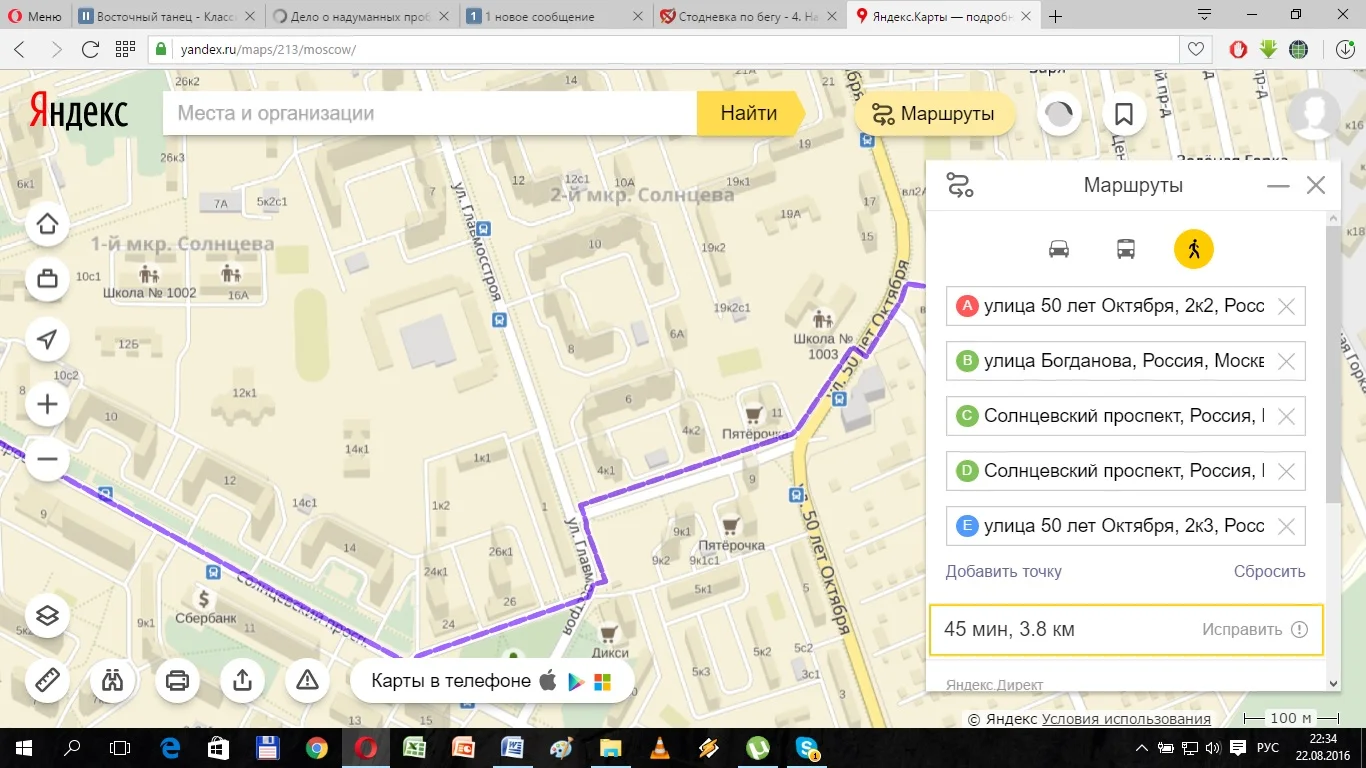Click the Google Play icon
This screenshot has width=1366, height=768.
click(x=575, y=682)
